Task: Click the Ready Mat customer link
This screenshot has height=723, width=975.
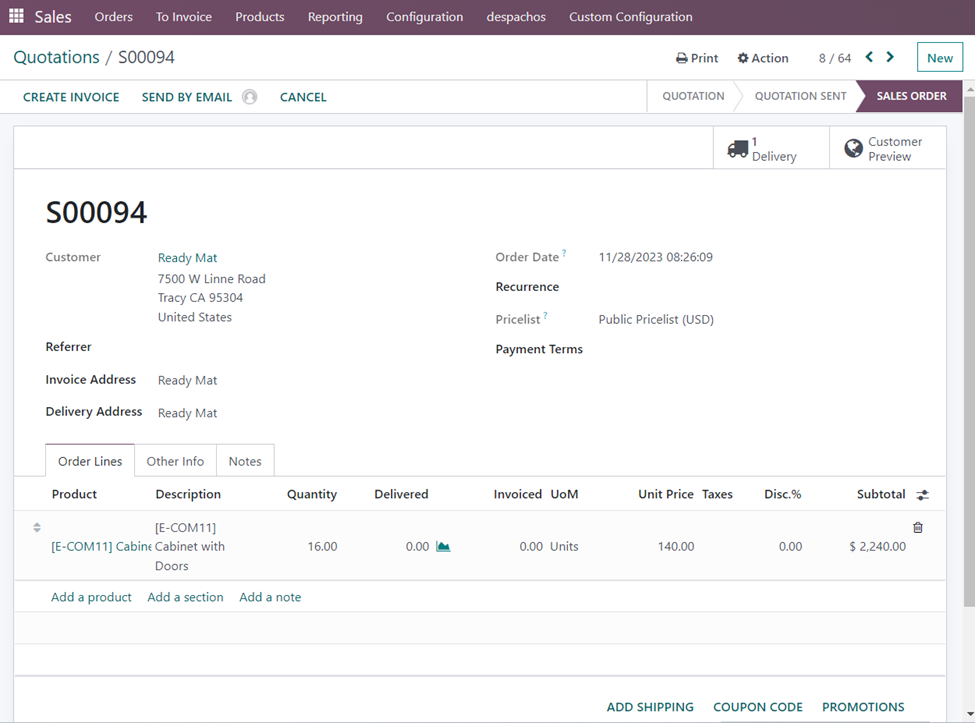Action: [x=187, y=258]
